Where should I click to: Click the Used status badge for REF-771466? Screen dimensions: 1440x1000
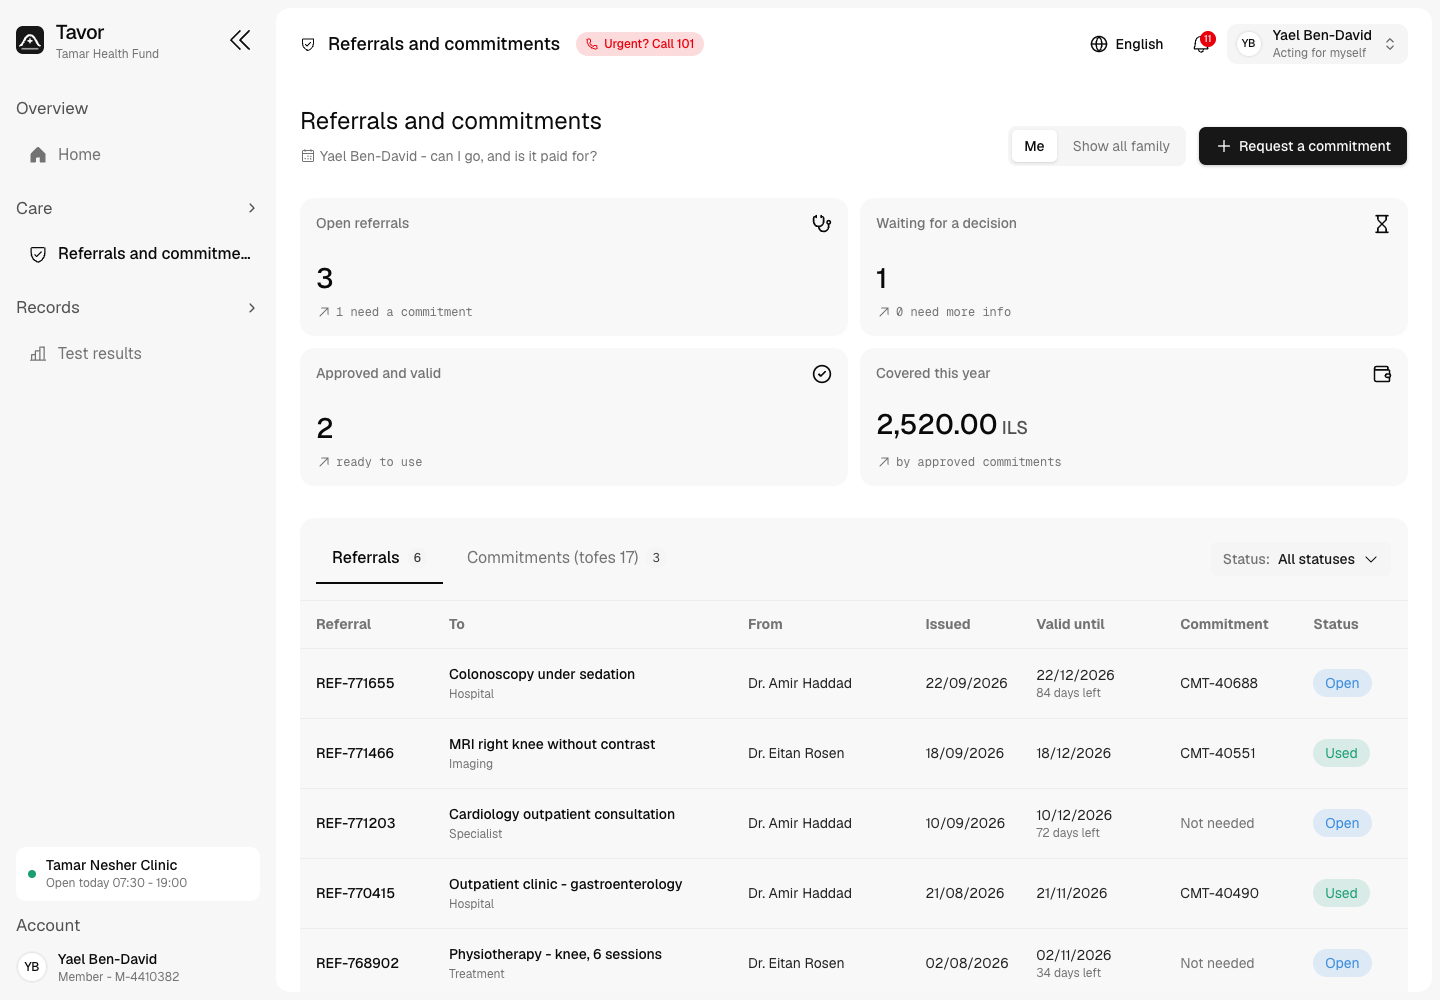coord(1341,754)
